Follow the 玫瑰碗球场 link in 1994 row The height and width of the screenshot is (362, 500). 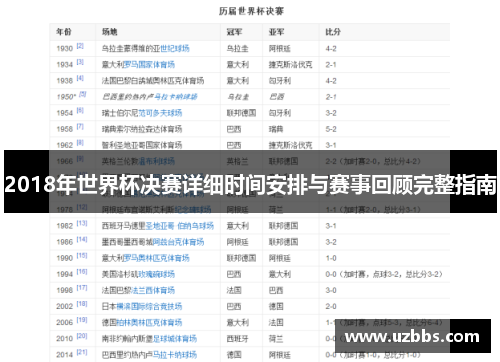click(x=156, y=274)
